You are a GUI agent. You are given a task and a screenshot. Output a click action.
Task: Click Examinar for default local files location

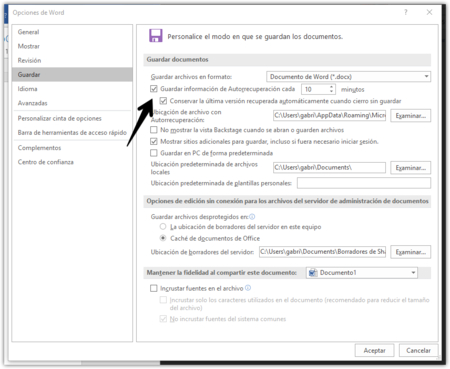click(x=410, y=168)
